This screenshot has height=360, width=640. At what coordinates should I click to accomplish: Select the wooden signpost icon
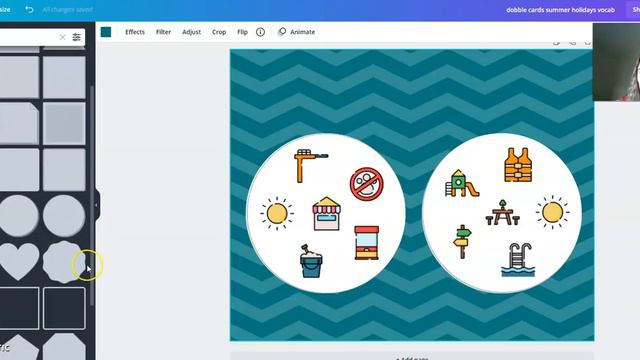tap(462, 242)
